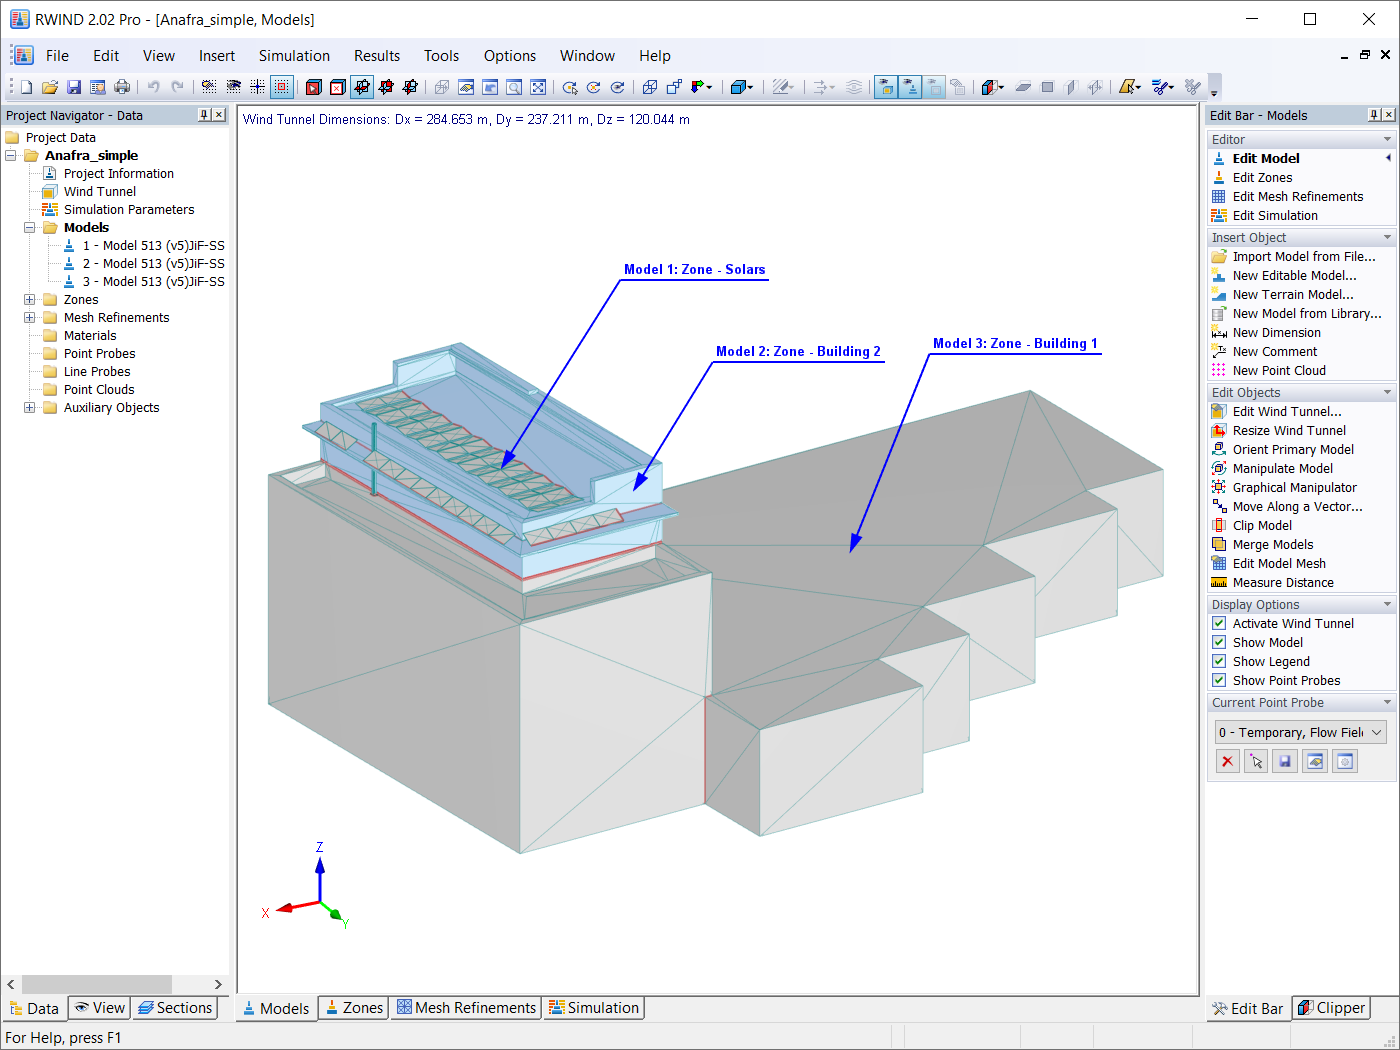Screen dimensions: 1400x1050
Task: Expand the Zones item in the project tree
Action: coord(29,299)
